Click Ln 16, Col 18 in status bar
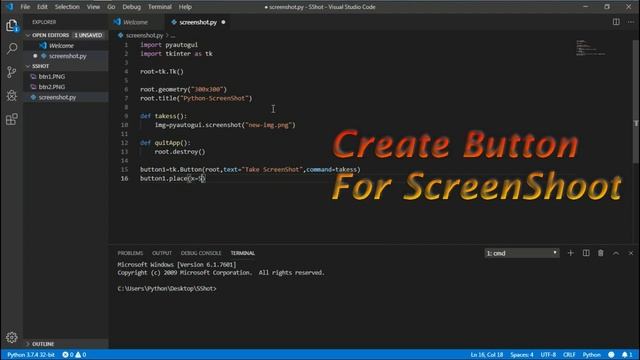Image resolution: width=640 pixels, height=360 pixels. coord(487,355)
